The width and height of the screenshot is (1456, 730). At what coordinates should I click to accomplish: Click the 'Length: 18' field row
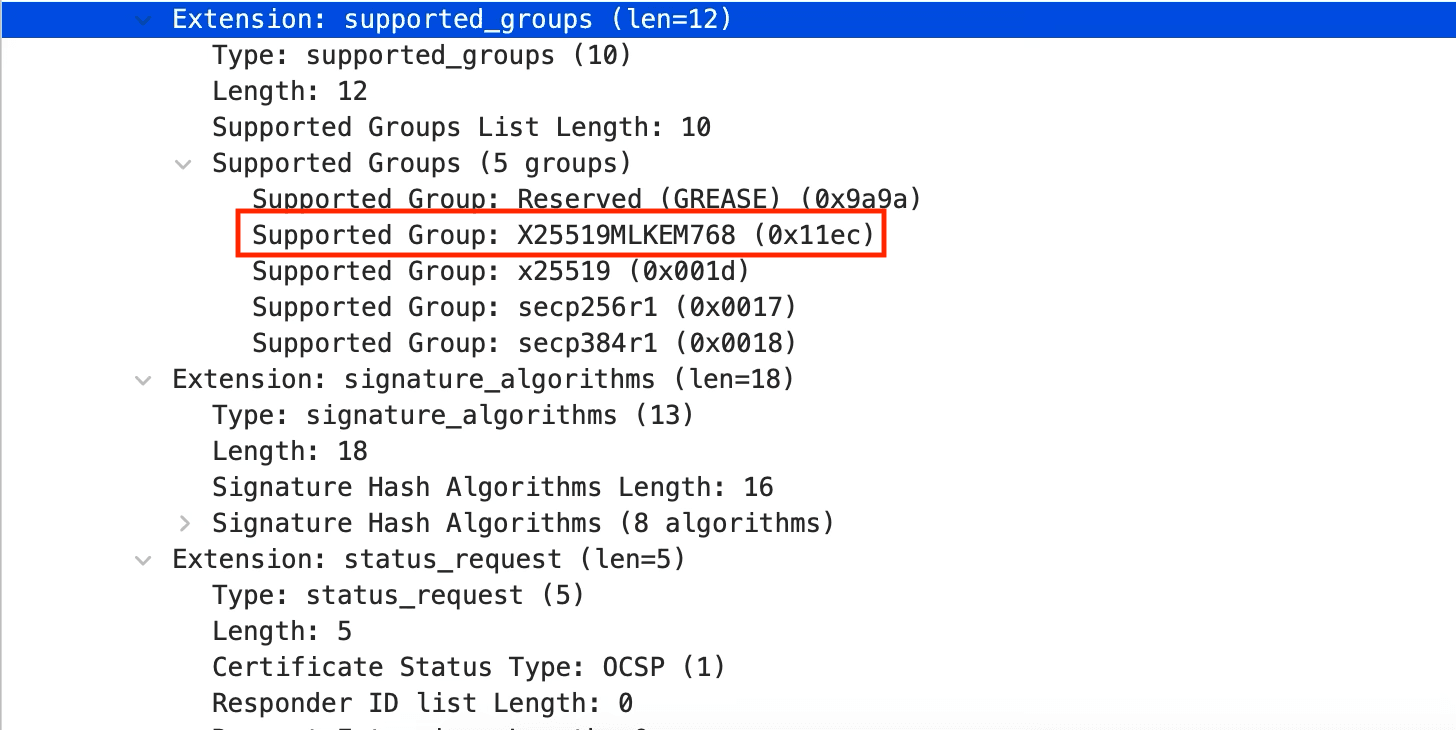[728, 452]
